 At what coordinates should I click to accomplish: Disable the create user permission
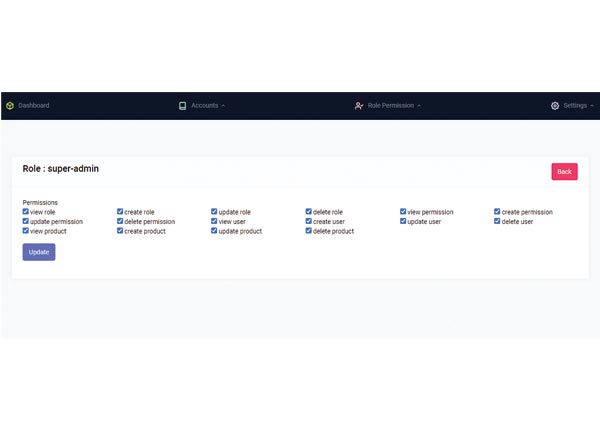309,221
